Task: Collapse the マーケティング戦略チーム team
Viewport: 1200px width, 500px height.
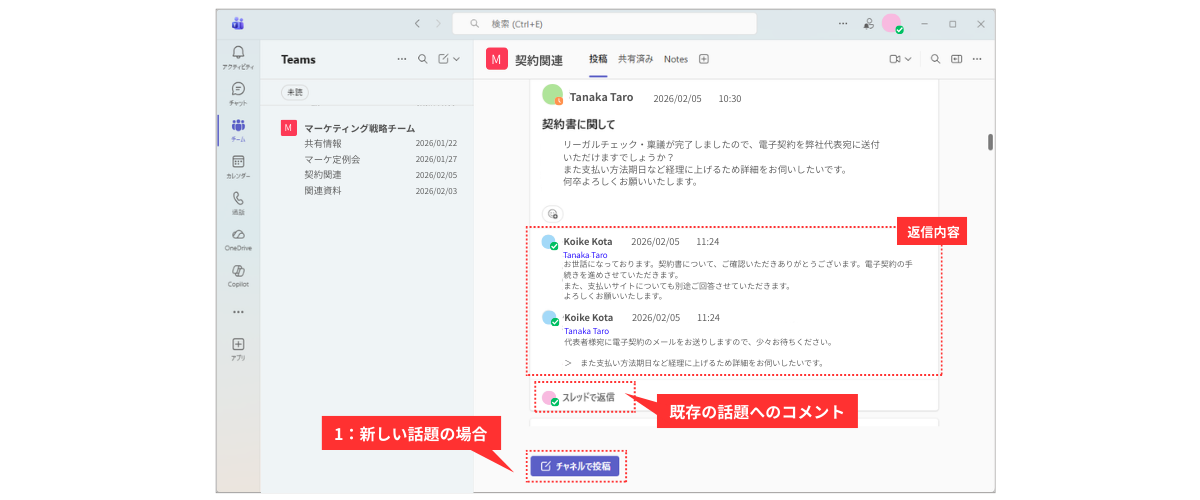Action: click(359, 128)
